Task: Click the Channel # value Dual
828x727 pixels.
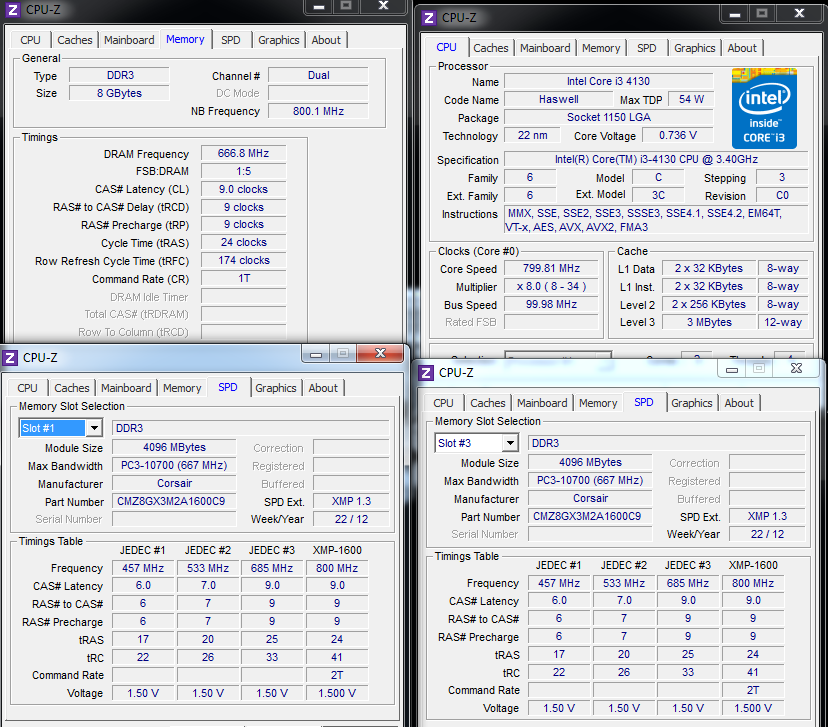Action: (x=318, y=75)
